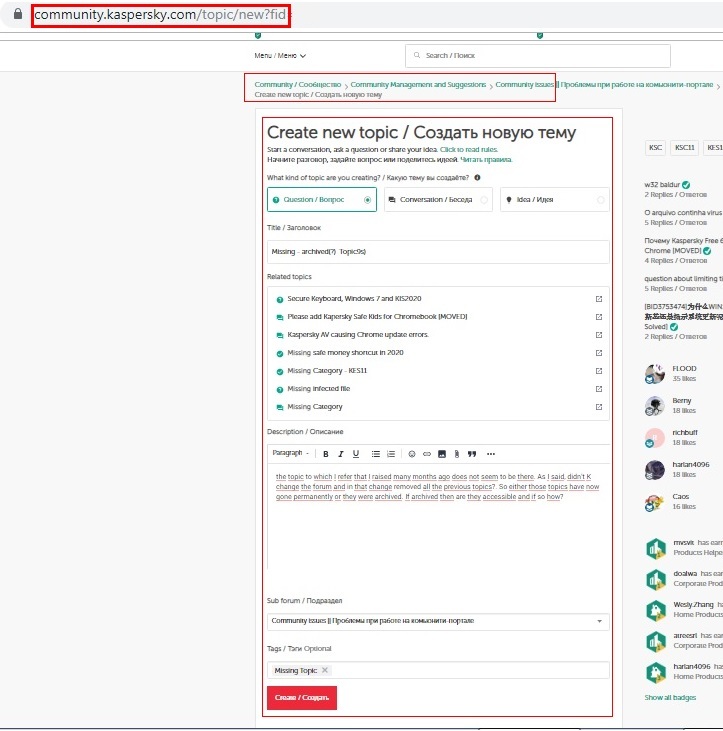Image resolution: width=723 pixels, height=731 pixels.
Task: Click mvsvk's badge icon
Action: pos(656,548)
